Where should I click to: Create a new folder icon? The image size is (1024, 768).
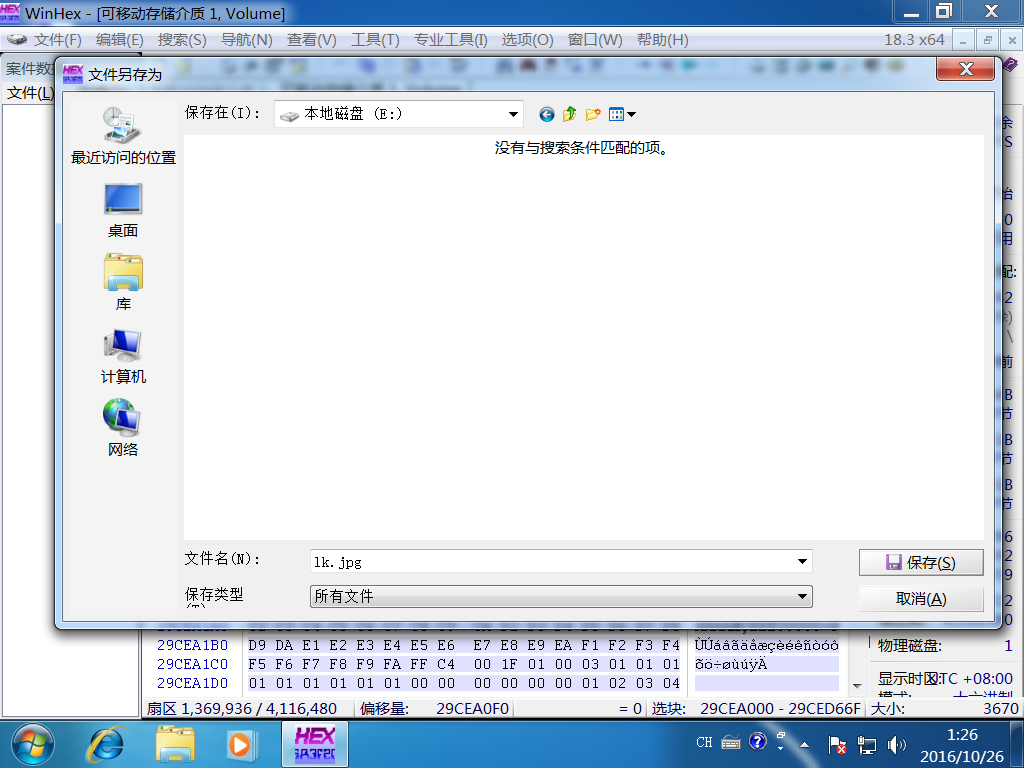[592, 114]
